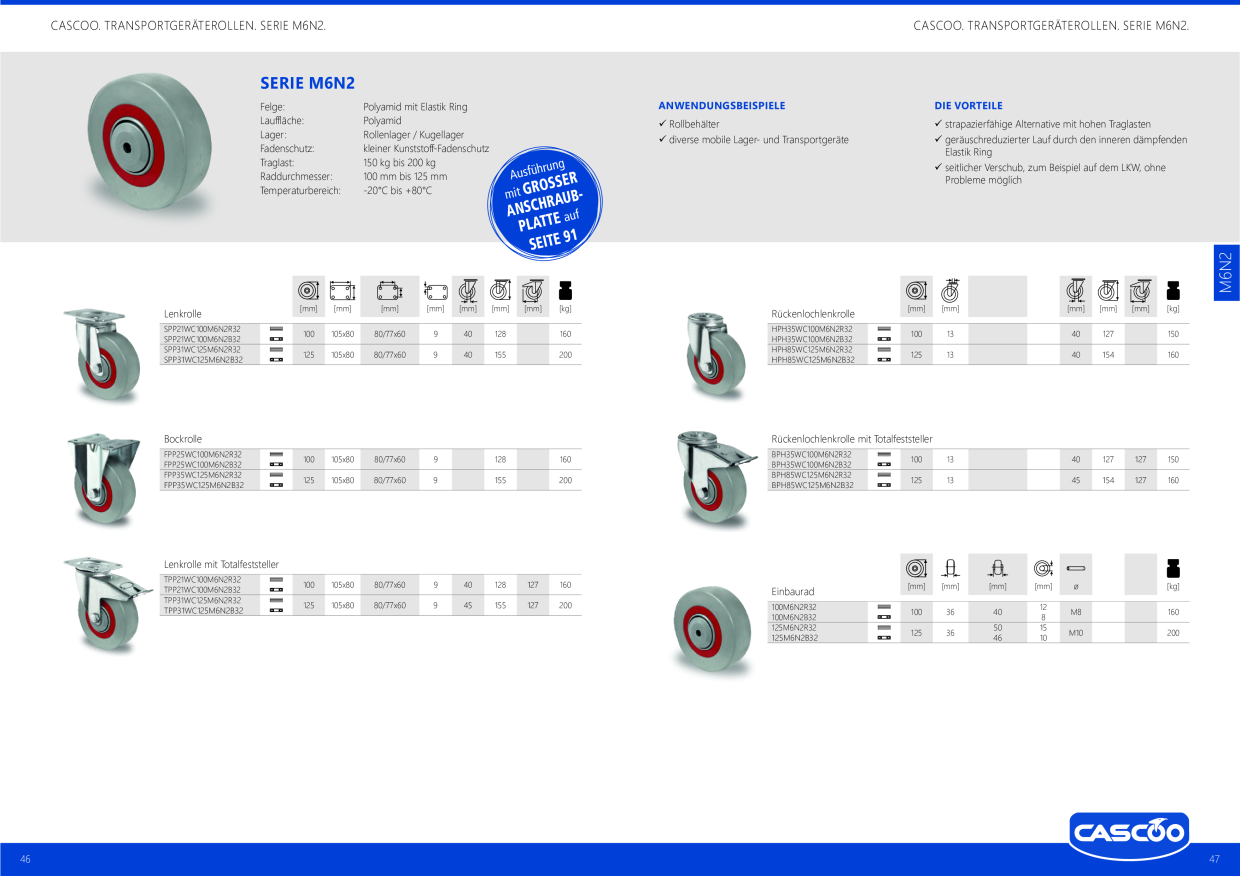
Task: Click 'kleiner Kunststoff-Fadenschutz' value
Action: (x=426, y=148)
